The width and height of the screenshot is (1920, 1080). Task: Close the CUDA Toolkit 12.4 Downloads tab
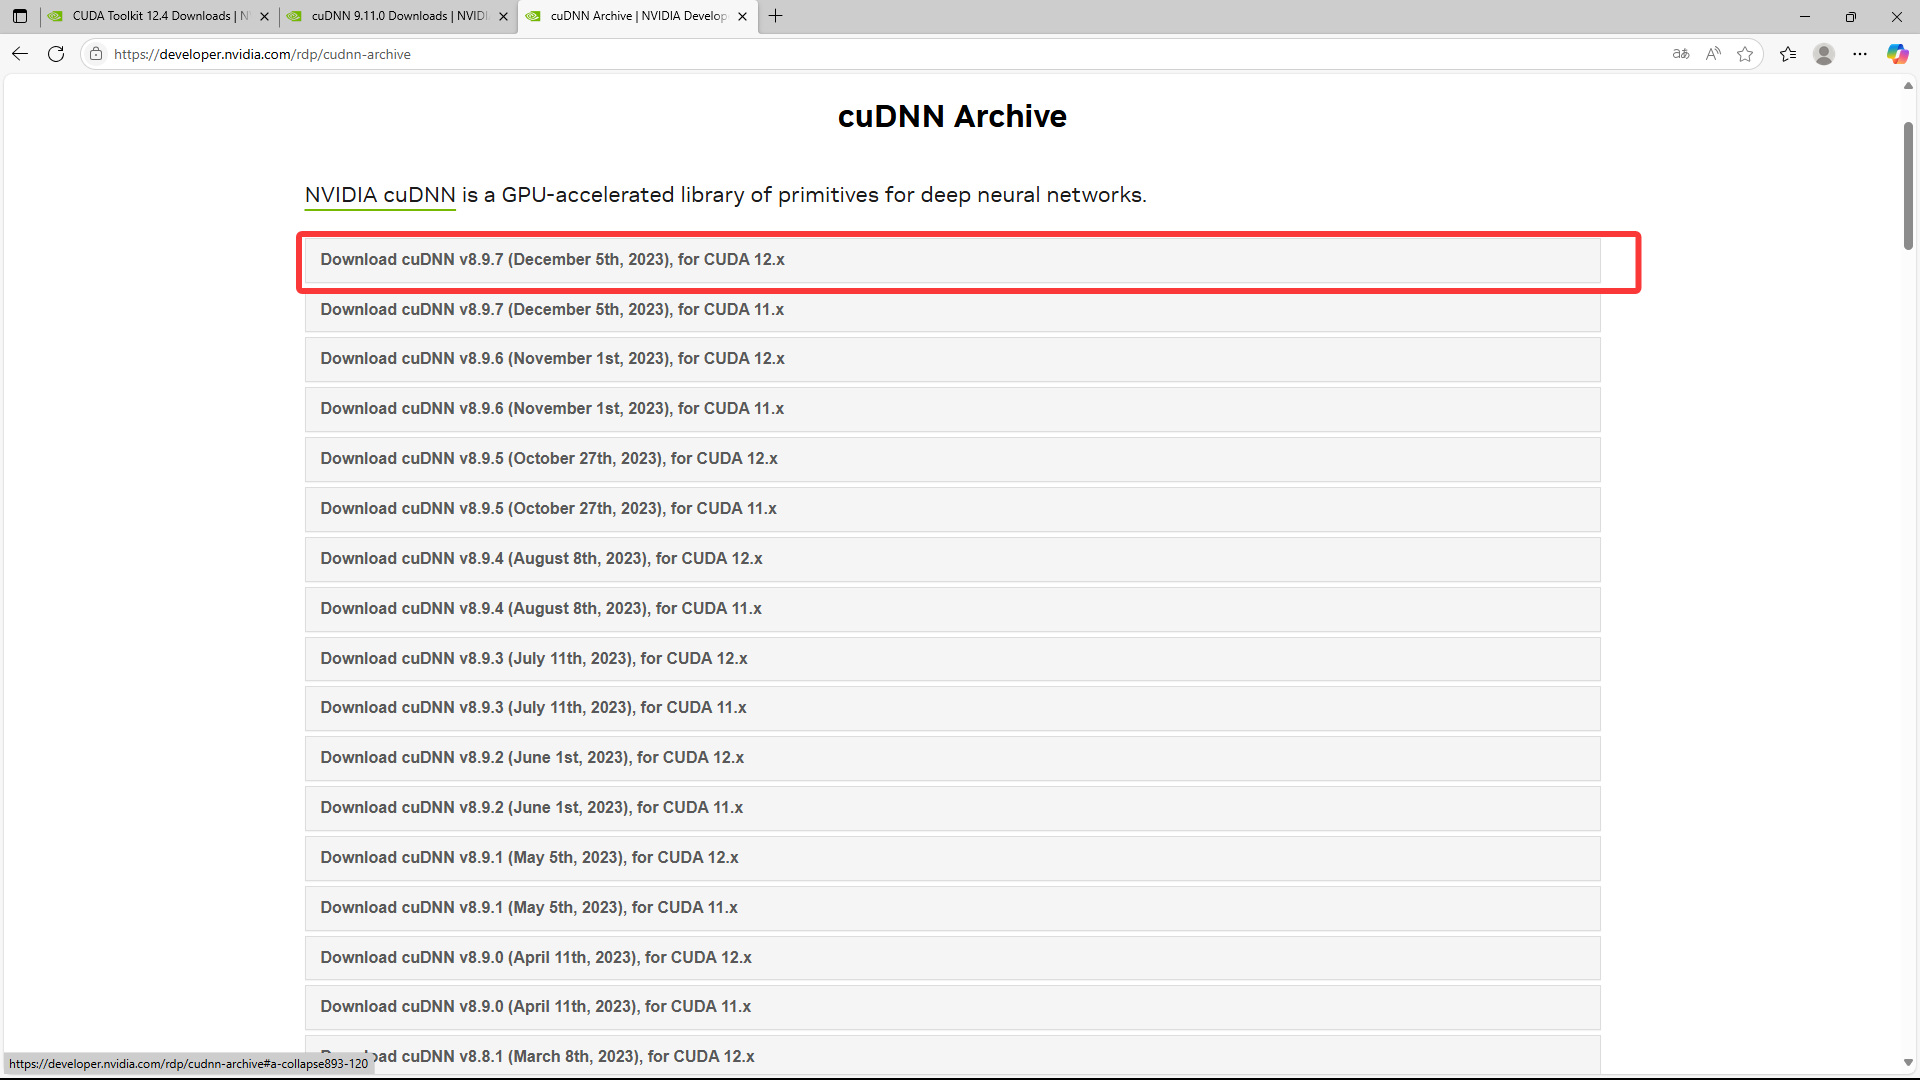coord(264,16)
